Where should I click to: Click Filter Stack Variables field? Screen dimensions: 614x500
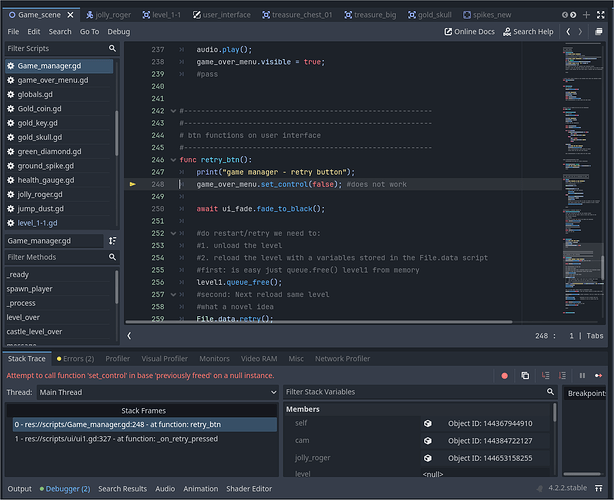[x=420, y=392]
